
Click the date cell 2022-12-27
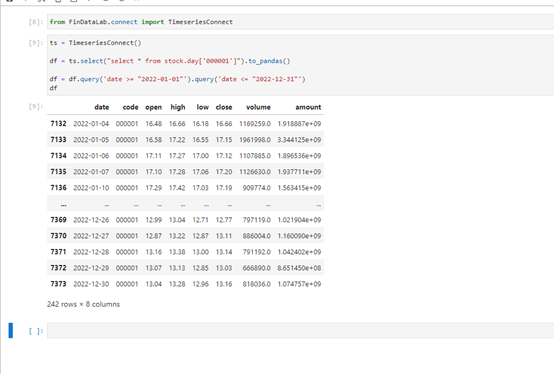click(x=91, y=236)
